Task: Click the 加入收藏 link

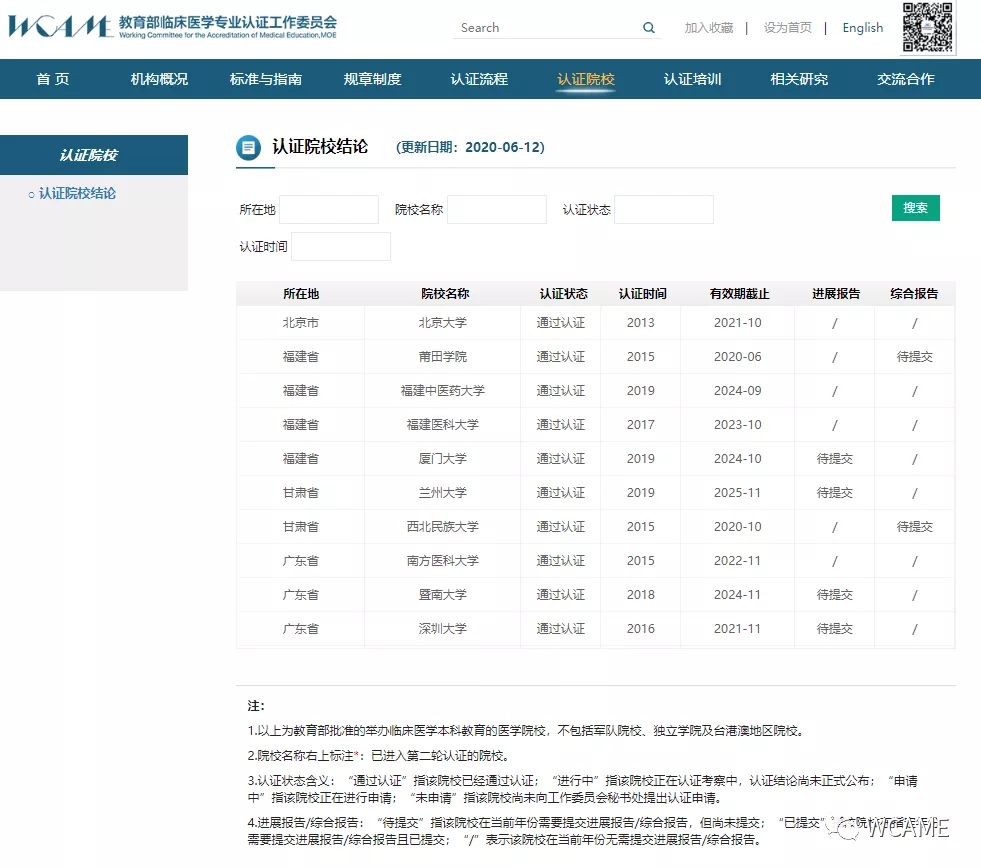Action: (708, 28)
